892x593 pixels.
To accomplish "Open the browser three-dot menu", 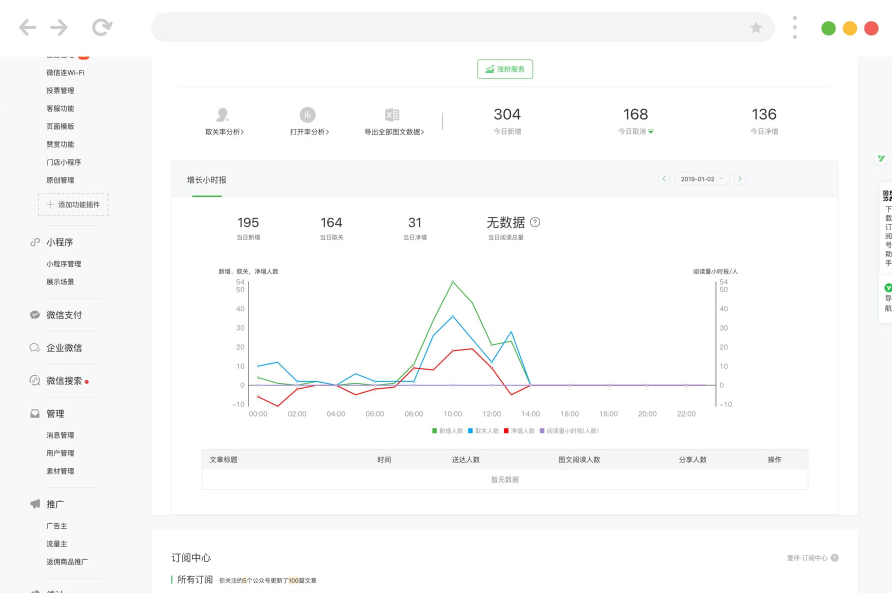I will click(x=794, y=28).
